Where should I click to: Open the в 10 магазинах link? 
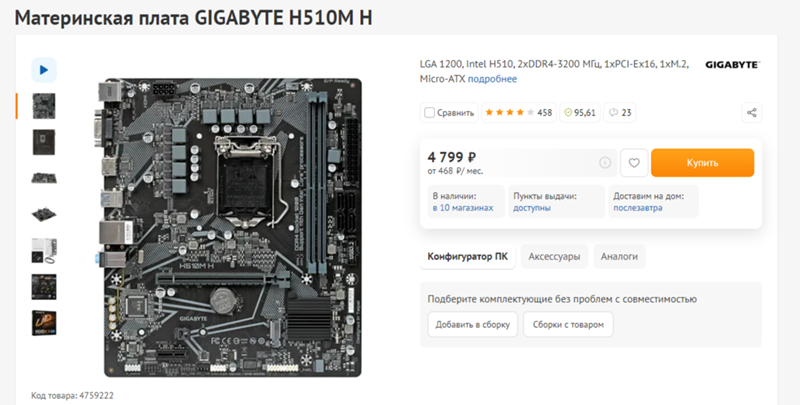coord(463,208)
